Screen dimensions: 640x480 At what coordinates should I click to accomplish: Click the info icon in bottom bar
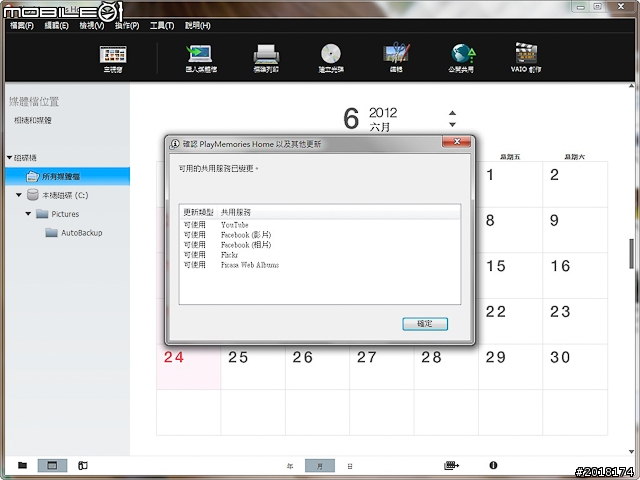493,466
